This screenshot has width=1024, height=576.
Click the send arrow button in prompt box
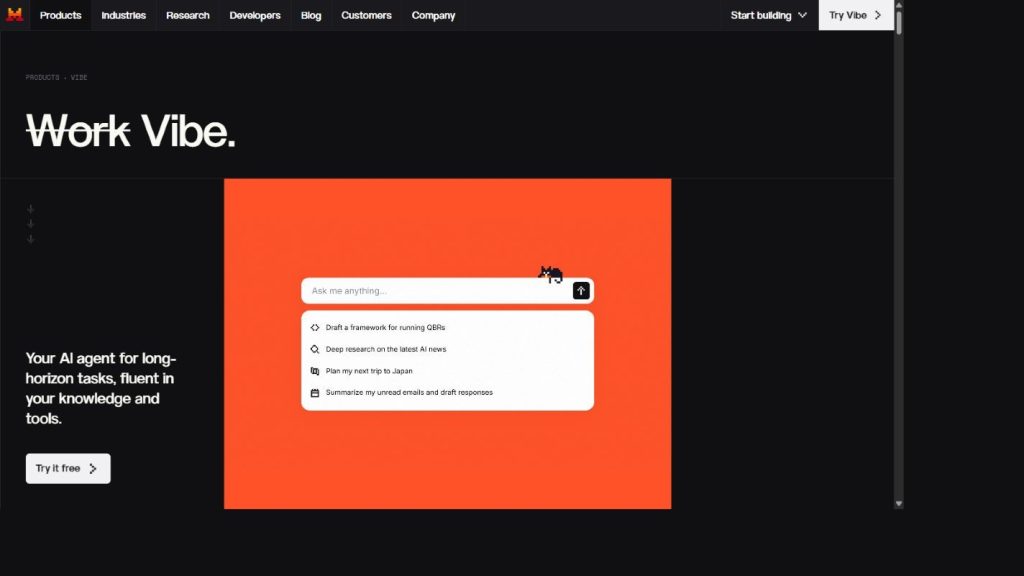point(581,291)
